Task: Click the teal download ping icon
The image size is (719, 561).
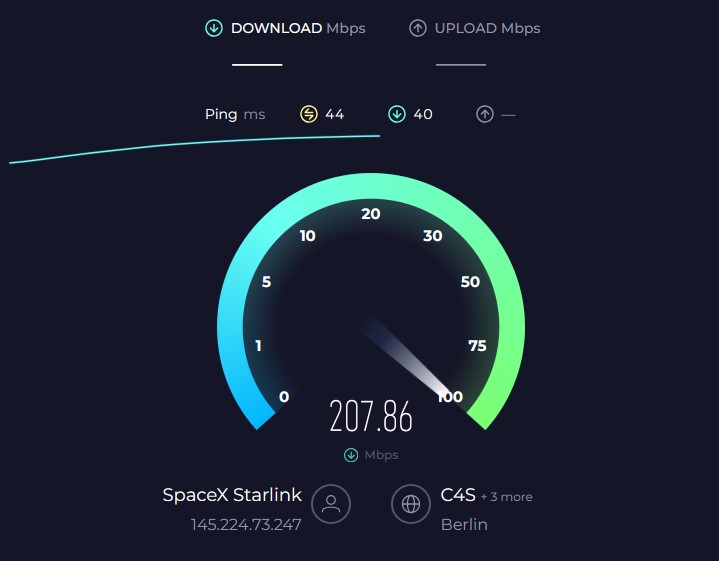Action: (397, 114)
